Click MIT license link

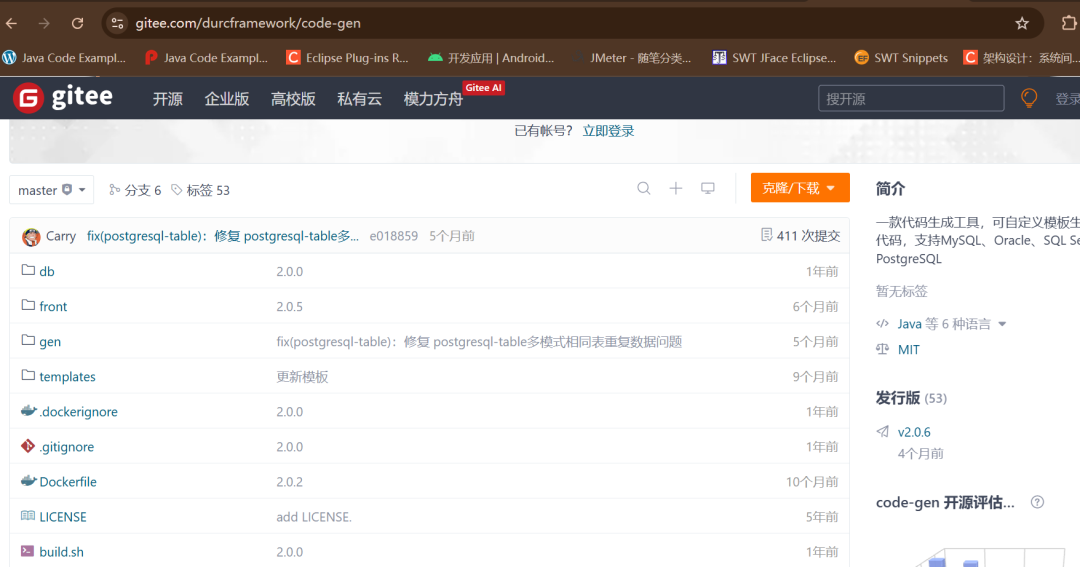tap(908, 349)
